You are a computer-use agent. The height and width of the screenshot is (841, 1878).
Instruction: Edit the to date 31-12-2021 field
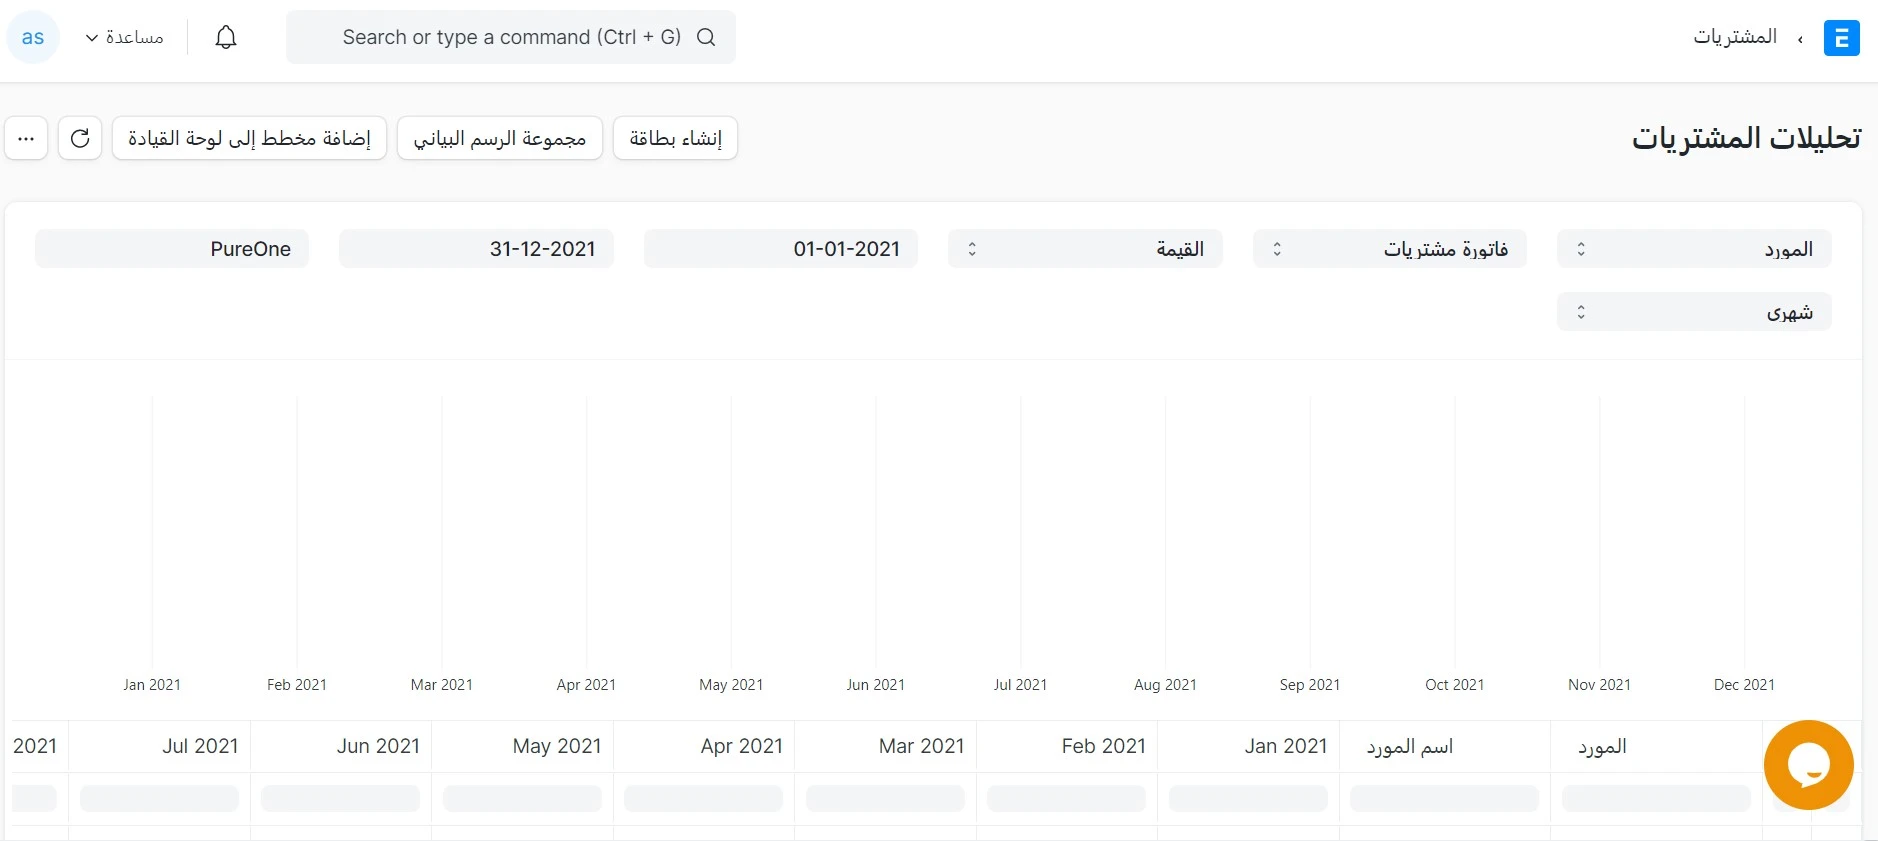point(476,249)
